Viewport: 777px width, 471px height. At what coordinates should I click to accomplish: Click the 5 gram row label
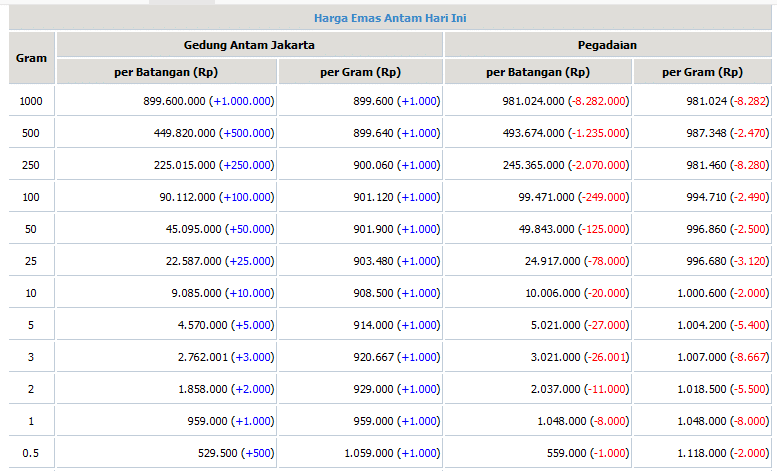[31, 325]
